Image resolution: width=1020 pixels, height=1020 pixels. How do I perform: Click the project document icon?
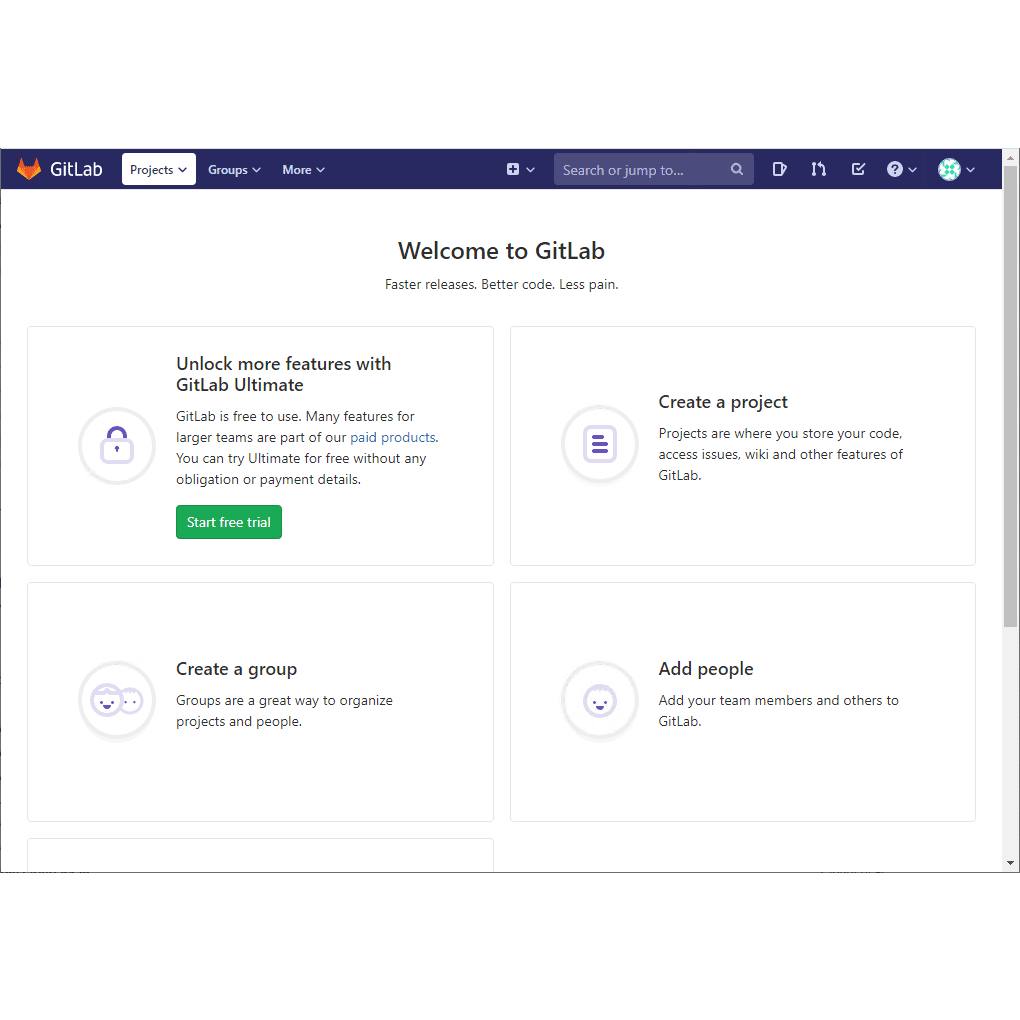click(600, 444)
